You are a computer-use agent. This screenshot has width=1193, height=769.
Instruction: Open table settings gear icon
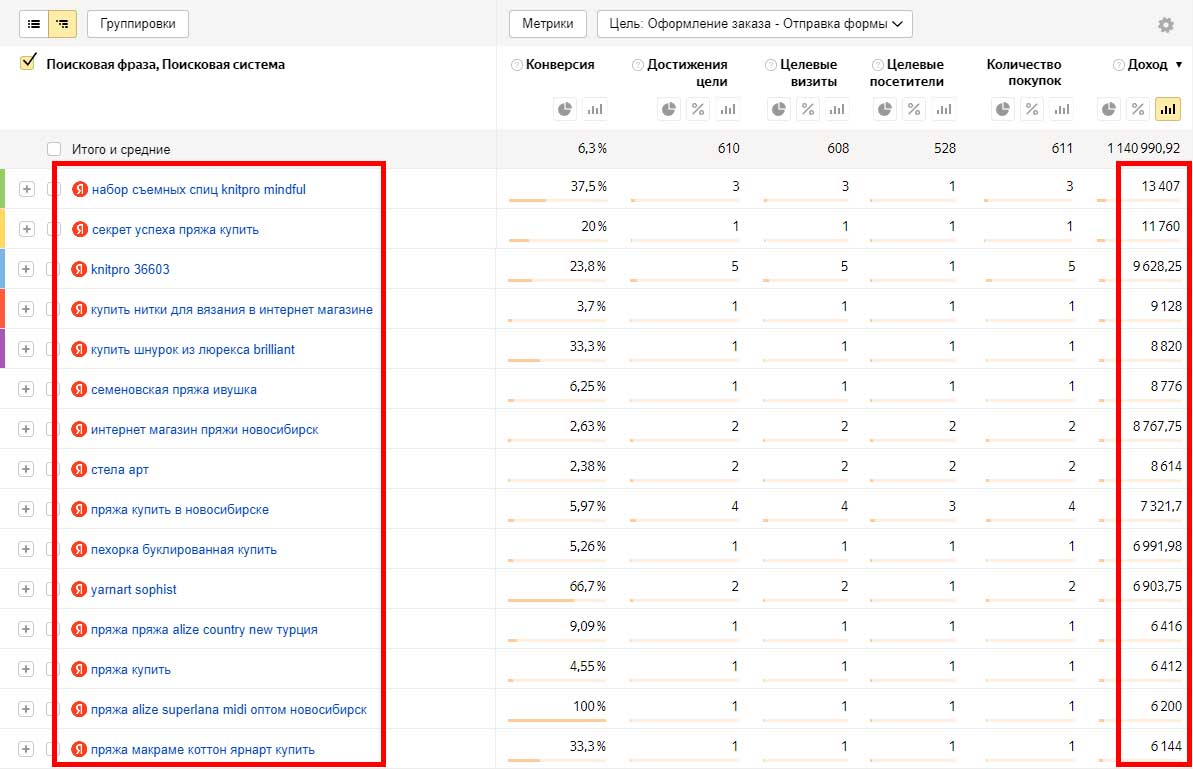(x=1165, y=25)
